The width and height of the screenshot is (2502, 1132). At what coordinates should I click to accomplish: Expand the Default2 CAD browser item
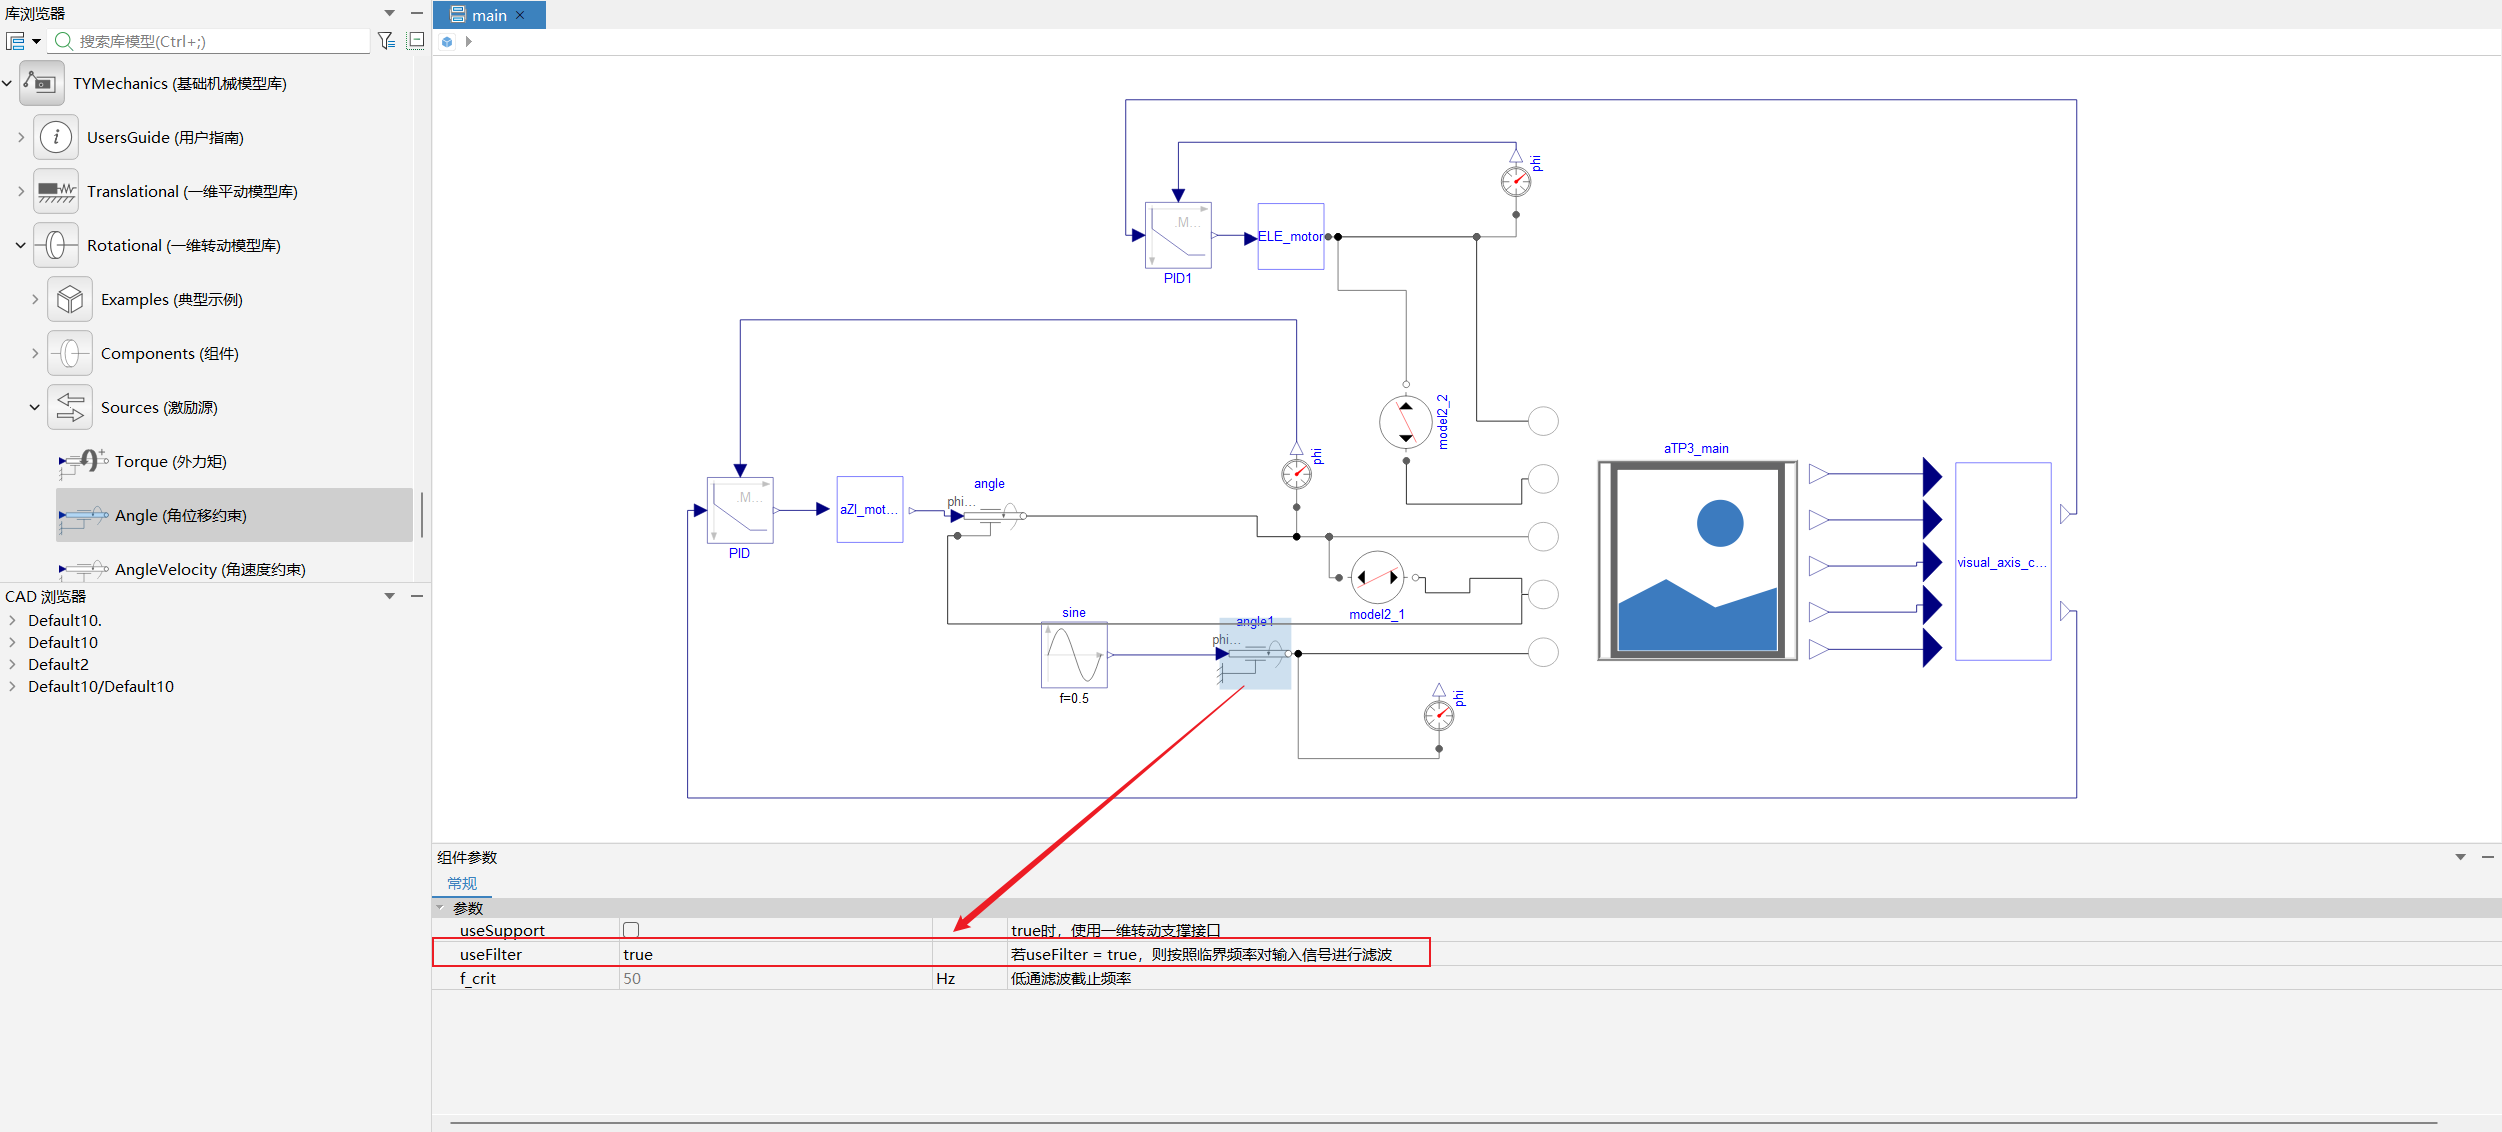(12, 664)
